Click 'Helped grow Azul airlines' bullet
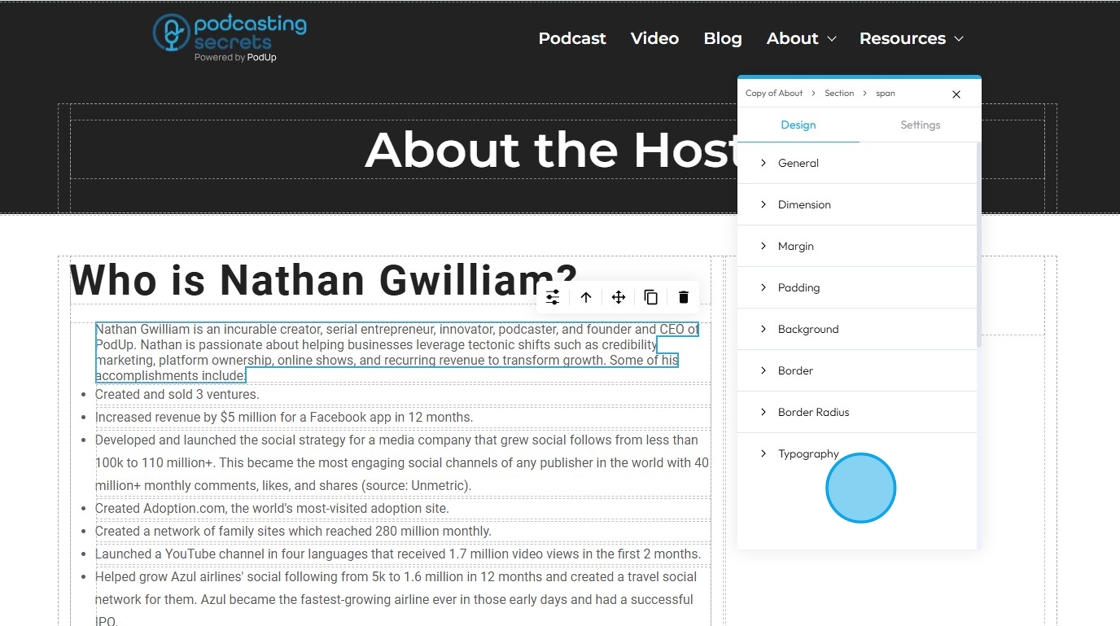 click(396, 599)
